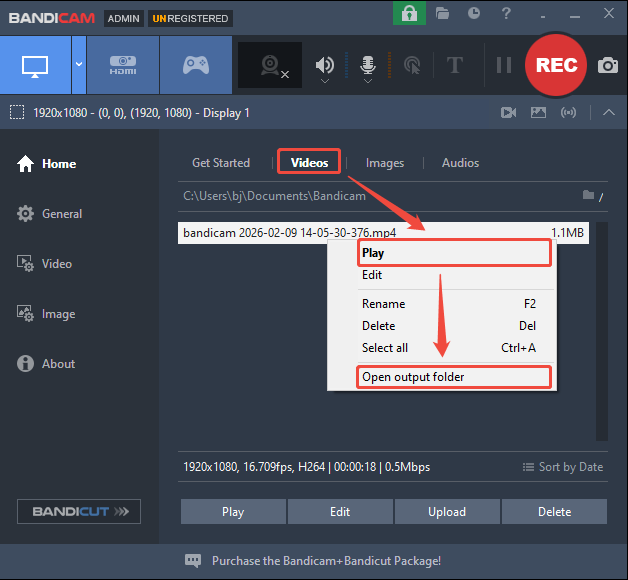
Task: Open help question mark icon
Action: tap(506, 13)
